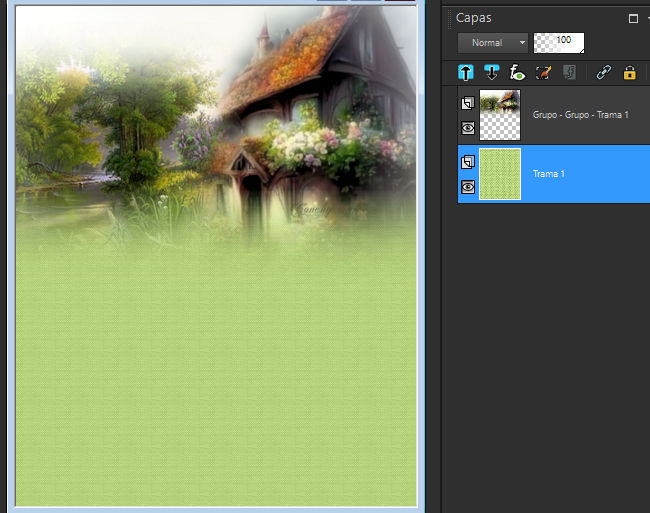Click the cottage thumbnail of the group layer
The height and width of the screenshot is (513, 650).
(x=500, y=115)
